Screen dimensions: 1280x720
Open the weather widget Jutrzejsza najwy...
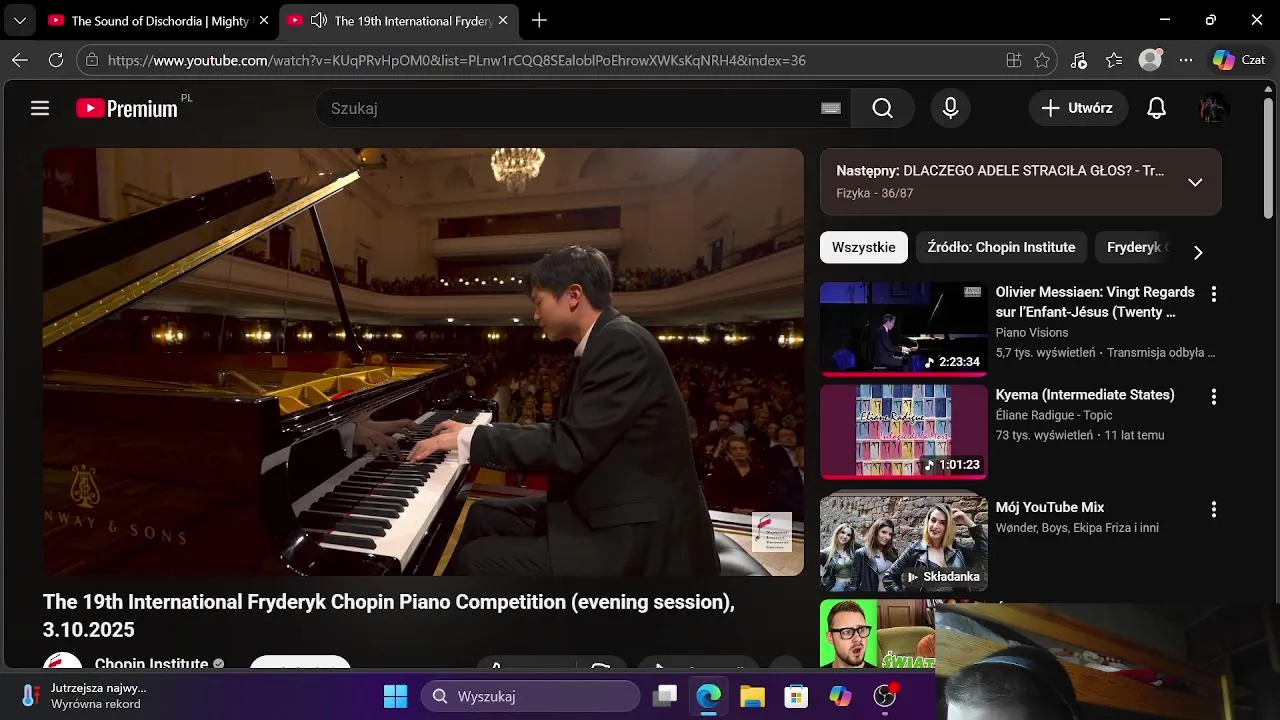click(84, 695)
